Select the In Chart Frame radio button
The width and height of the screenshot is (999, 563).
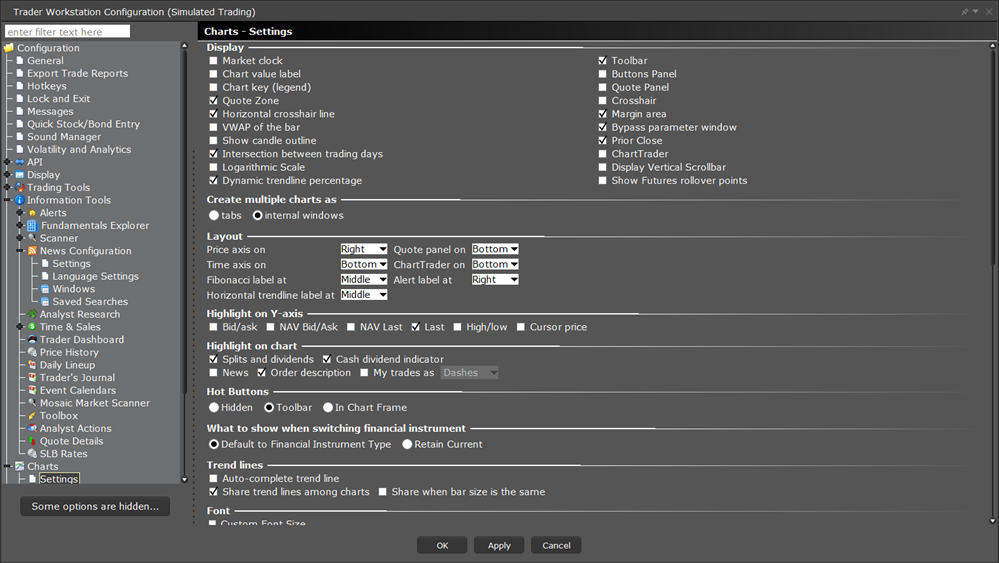[x=328, y=407]
